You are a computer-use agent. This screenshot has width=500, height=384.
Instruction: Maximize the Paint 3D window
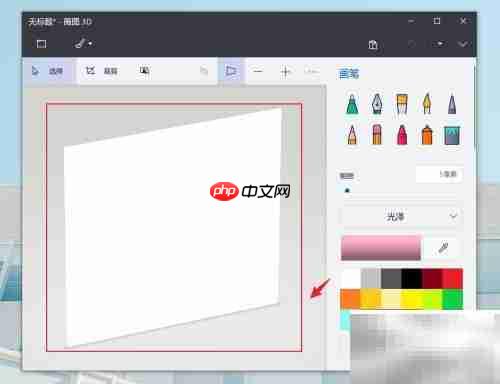[437, 21]
